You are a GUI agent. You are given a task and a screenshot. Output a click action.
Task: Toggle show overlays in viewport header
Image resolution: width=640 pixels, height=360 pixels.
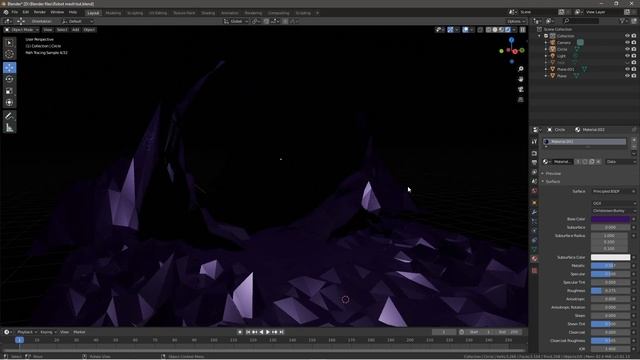(466, 30)
